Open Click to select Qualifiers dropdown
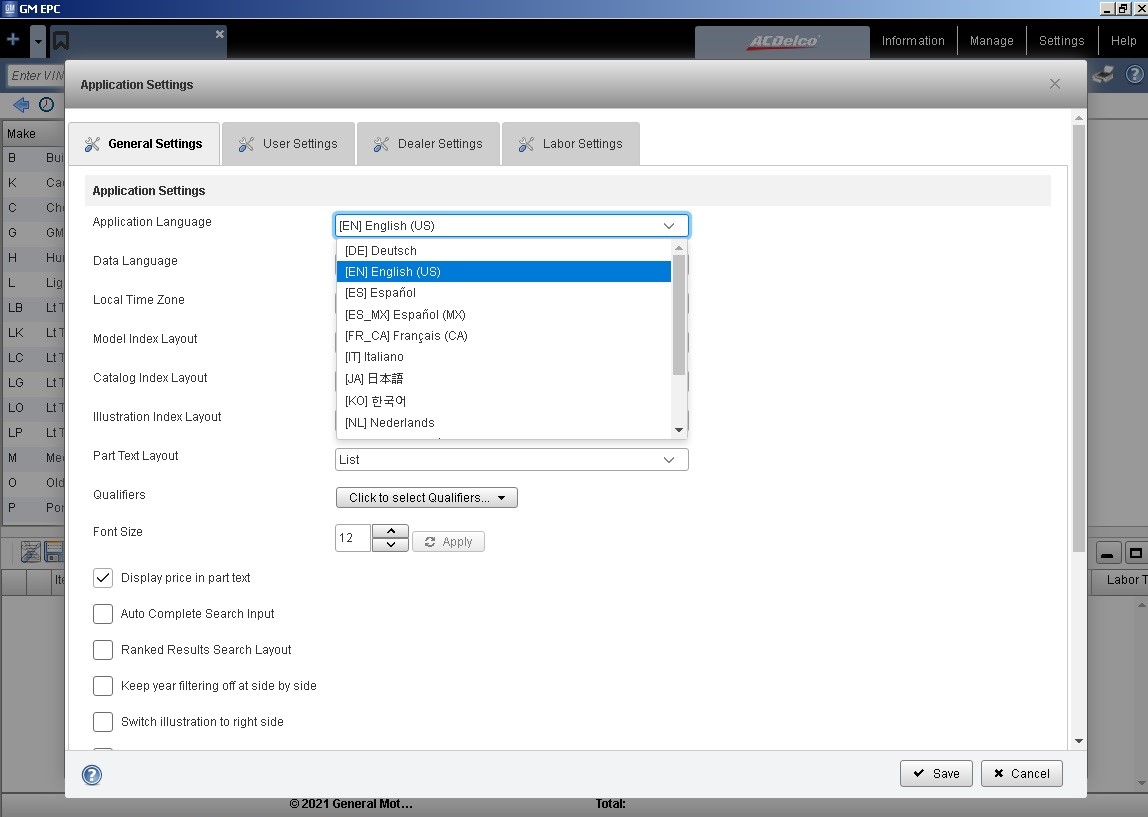Screen dimensions: 1148x817 click(x=427, y=498)
